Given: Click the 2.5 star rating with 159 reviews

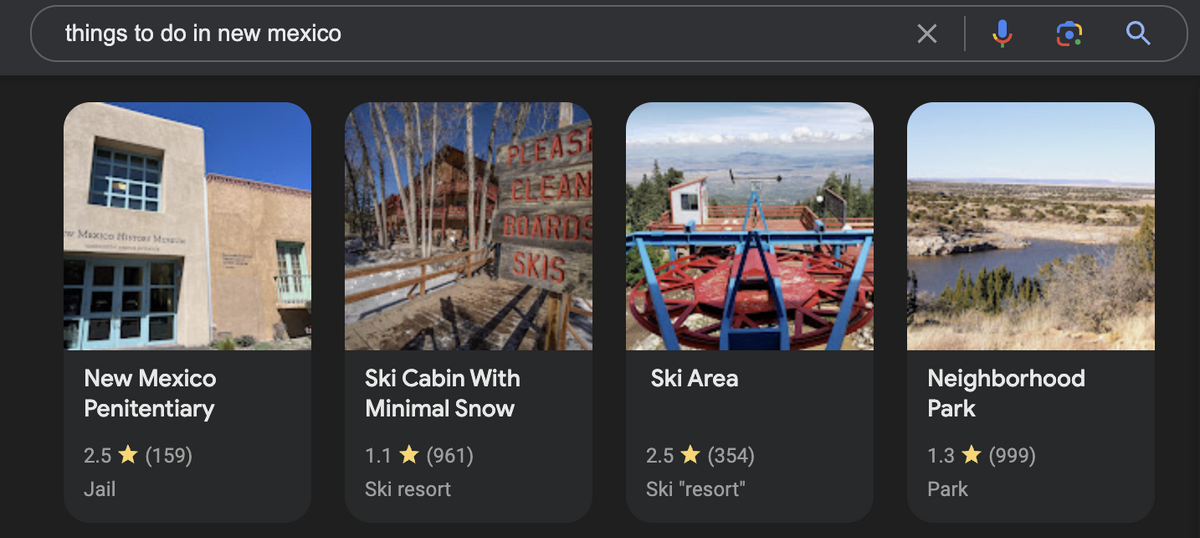Looking at the screenshot, I should coord(138,456).
